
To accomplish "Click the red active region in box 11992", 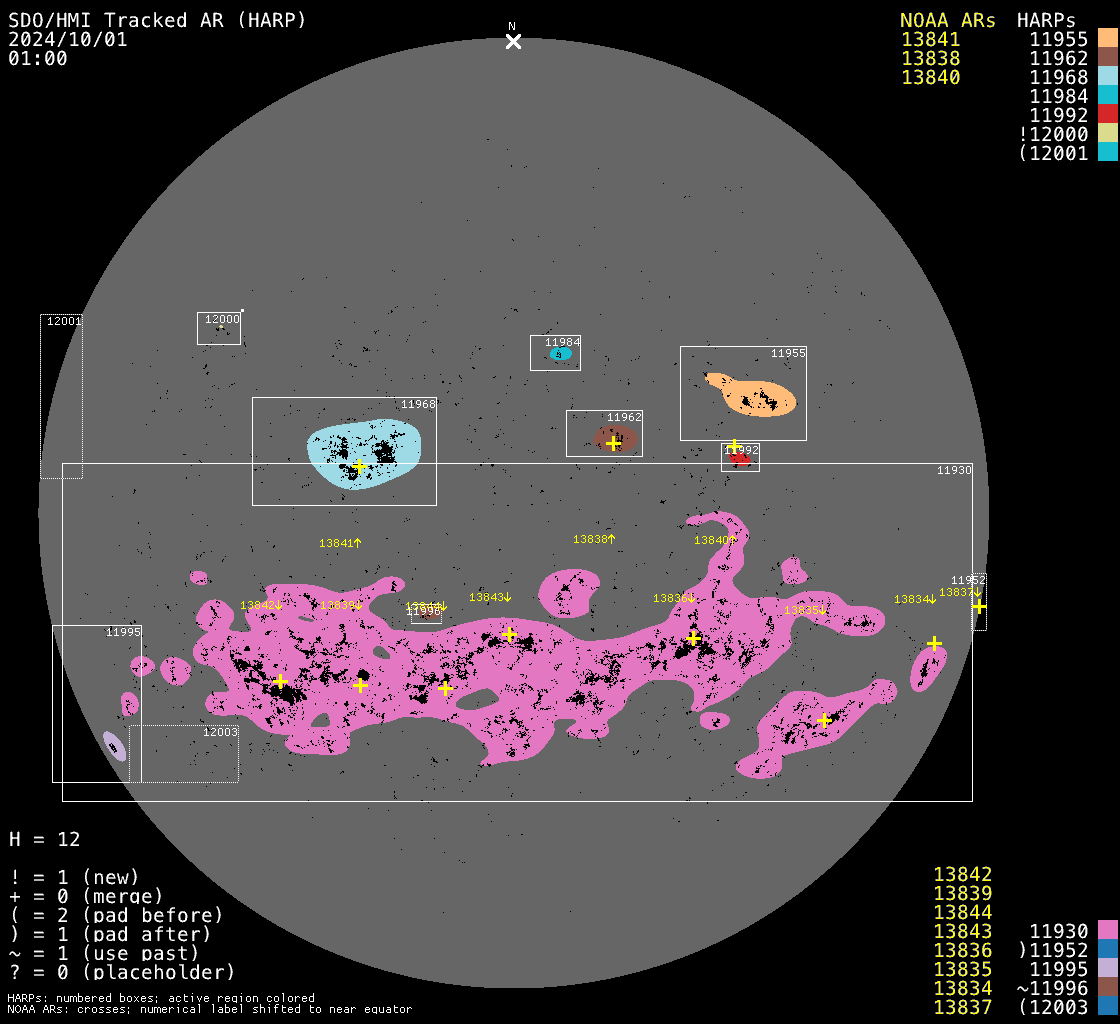I will [740, 458].
